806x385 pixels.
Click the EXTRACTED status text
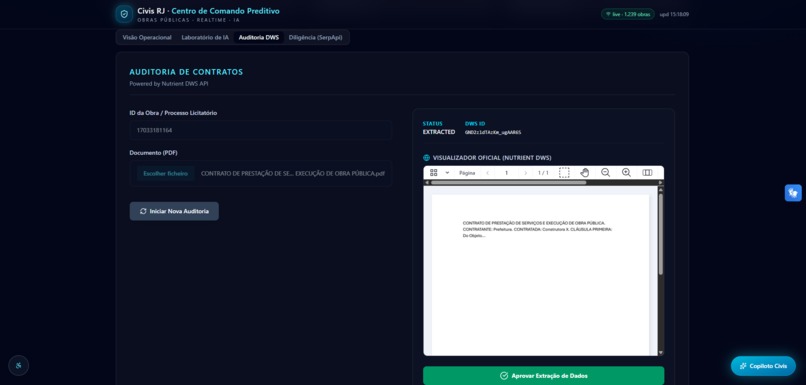(439, 132)
